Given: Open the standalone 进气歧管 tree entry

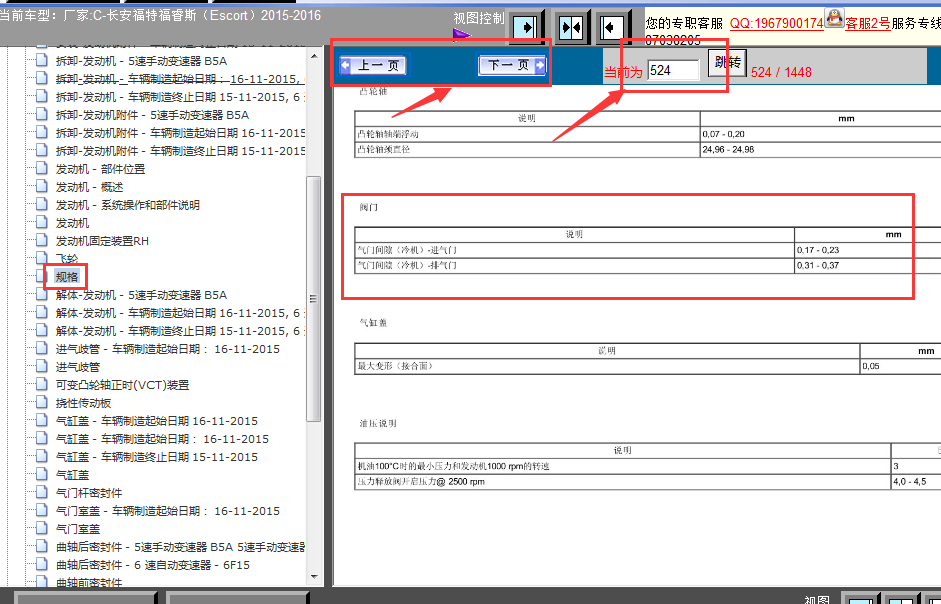Looking at the screenshot, I should click(x=78, y=367).
